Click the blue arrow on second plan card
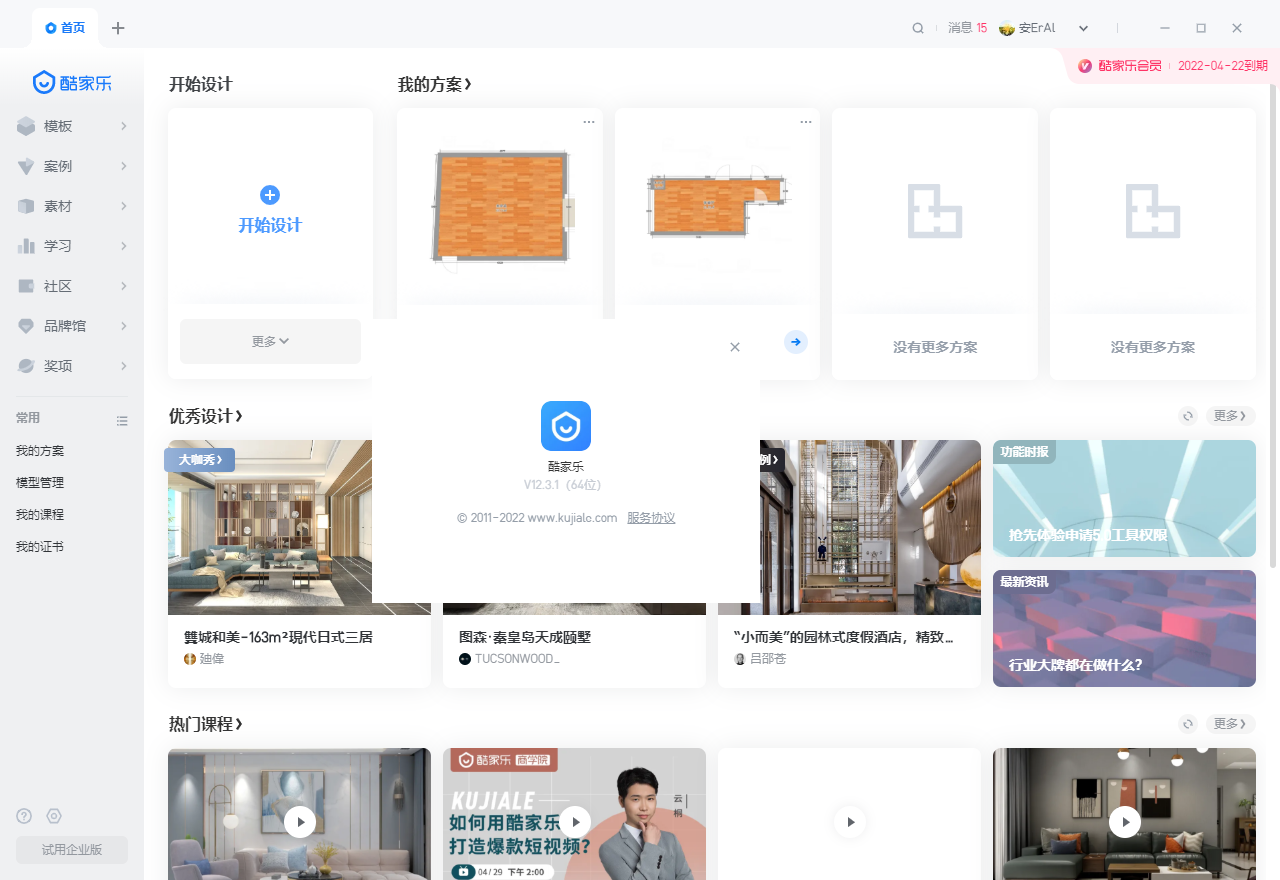This screenshot has width=1280, height=880. (796, 342)
